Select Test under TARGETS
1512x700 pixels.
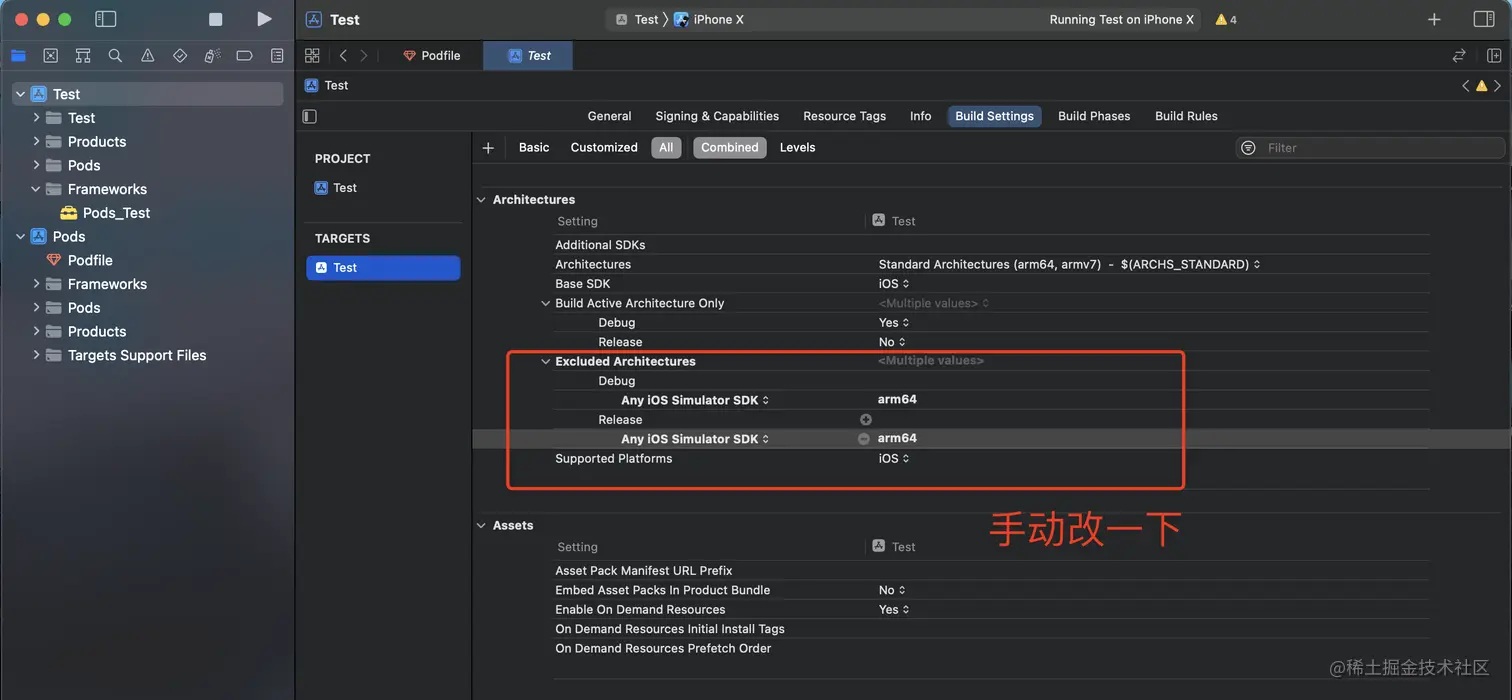tap(383, 268)
